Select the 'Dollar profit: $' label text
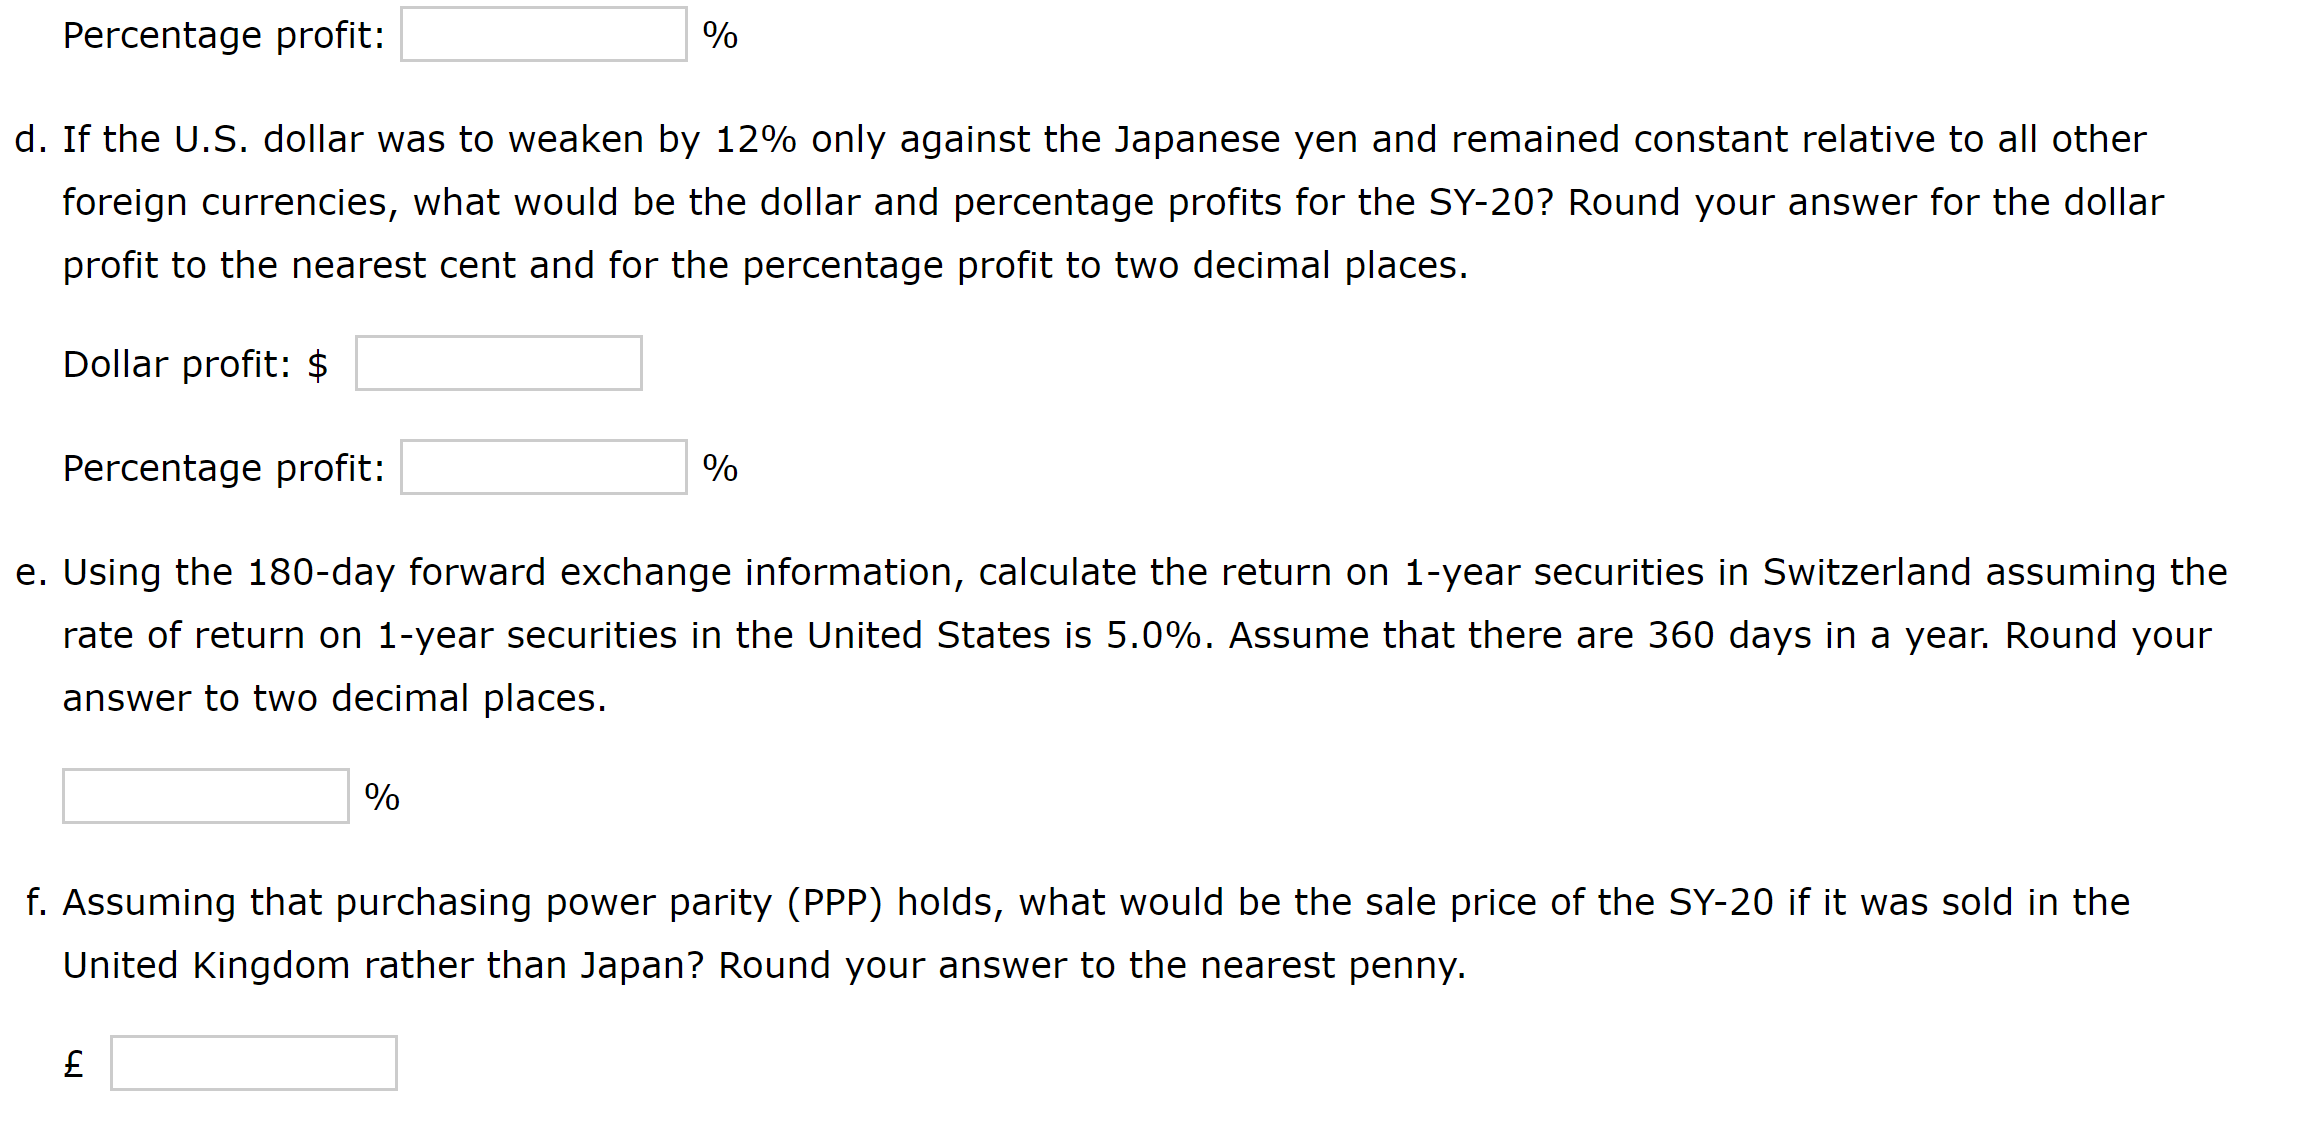Screen dimensions: 2323x1147 point(194,363)
